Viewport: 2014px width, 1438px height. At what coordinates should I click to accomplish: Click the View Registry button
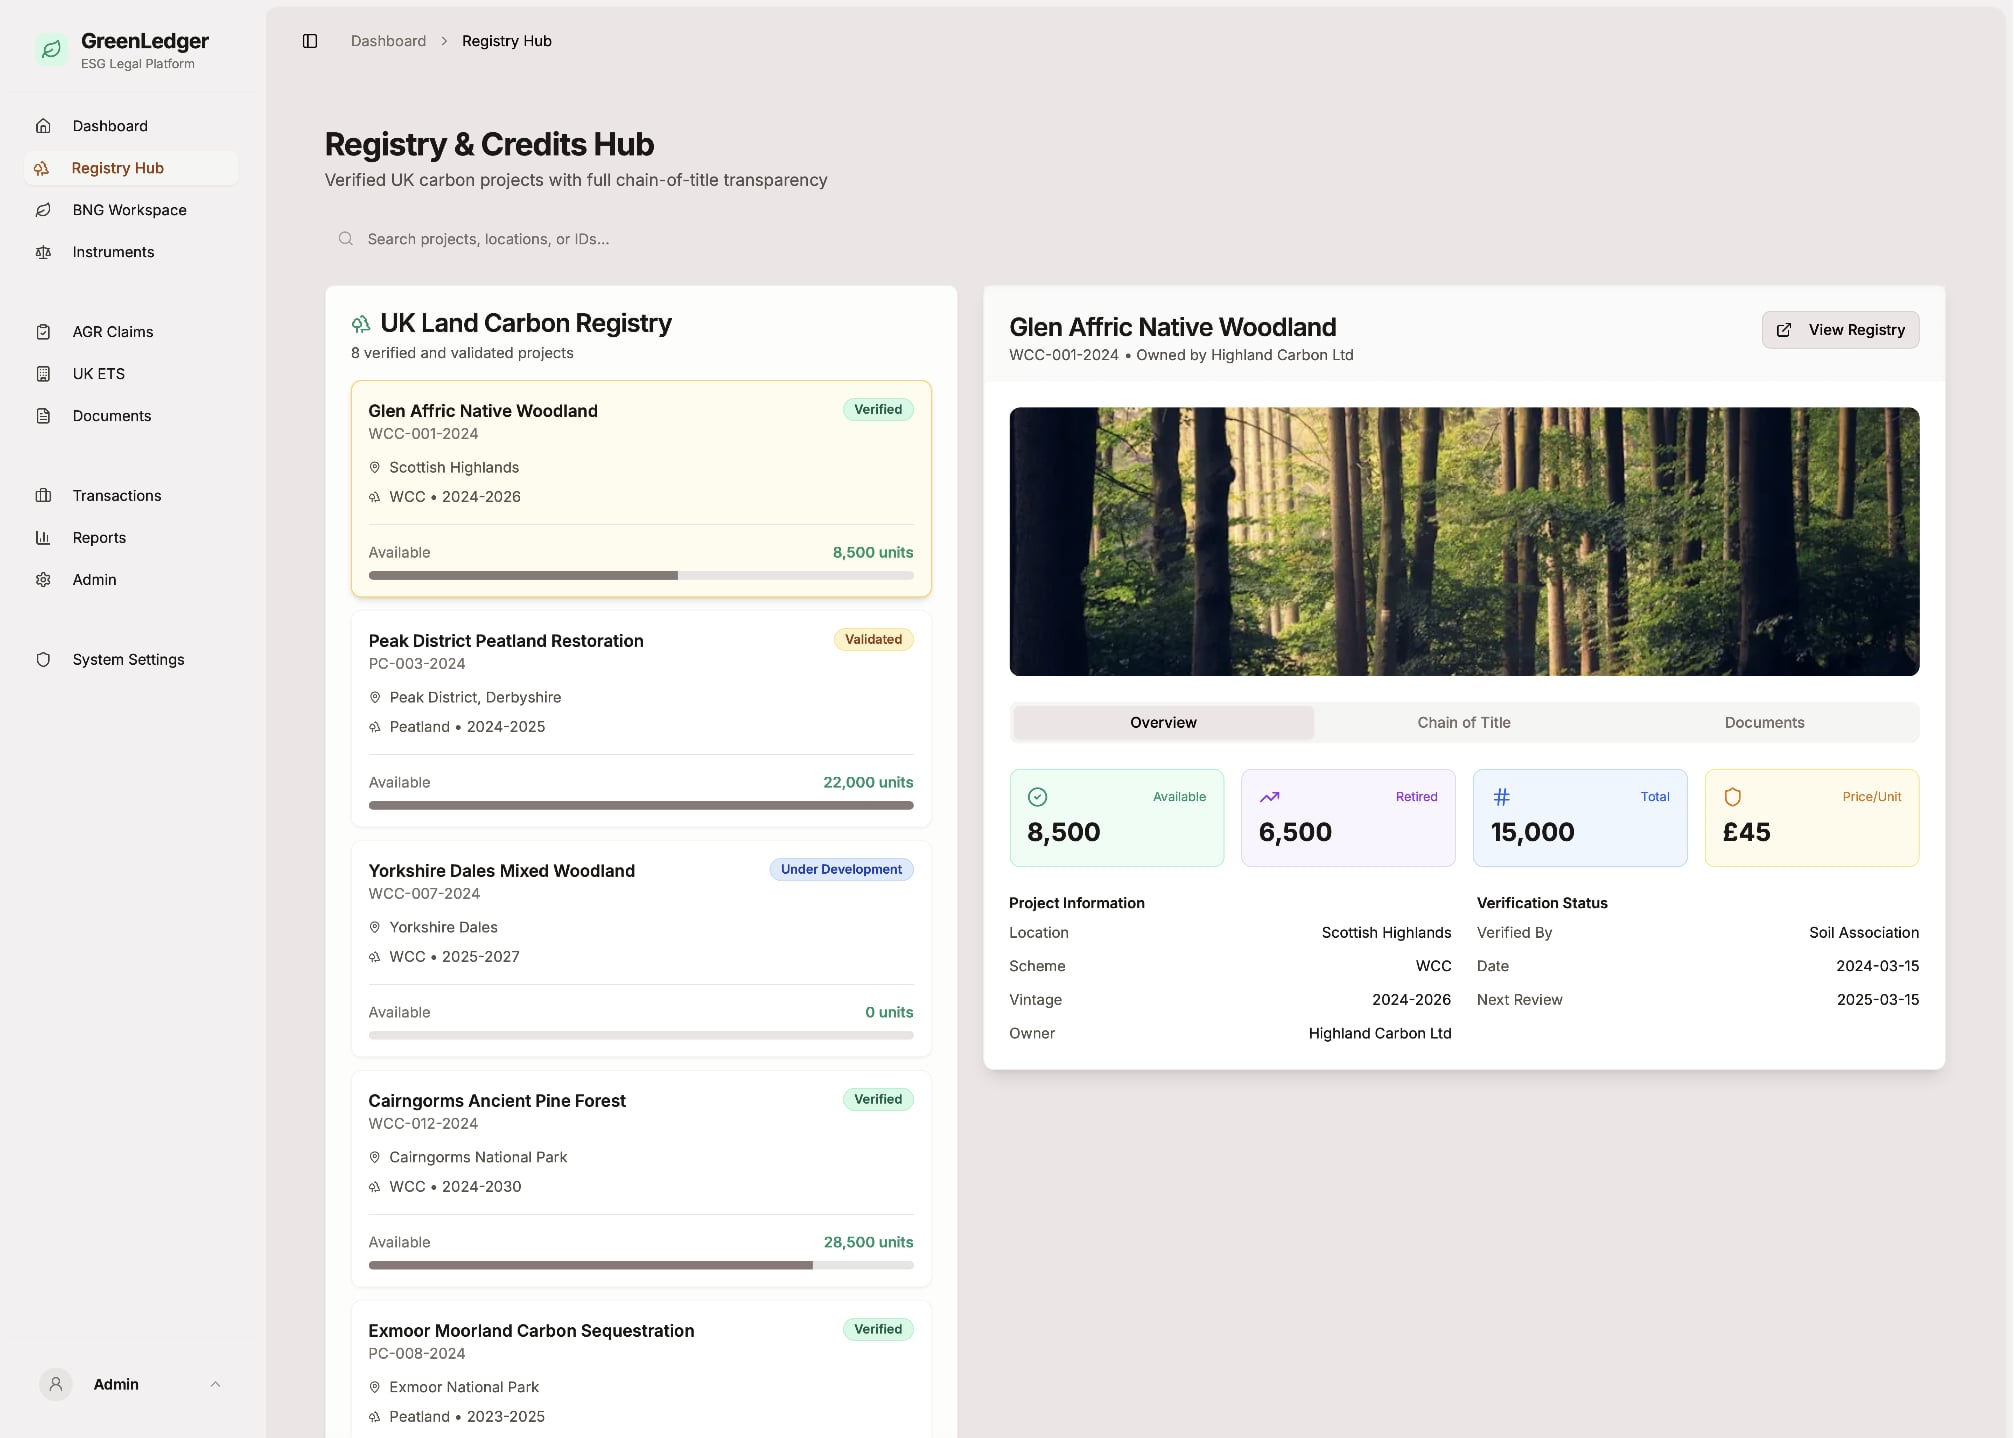pyautogui.click(x=1840, y=329)
